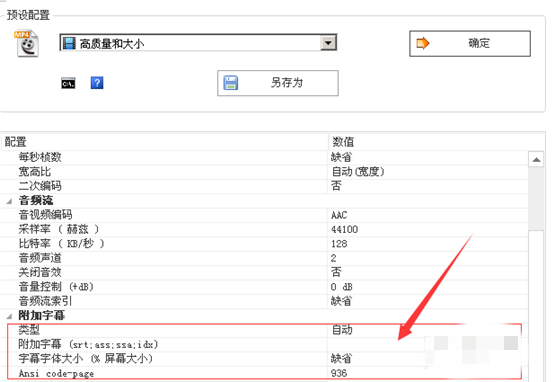
Task: Open the 高质量和大小 preset dropdown
Action: coord(198,43)
